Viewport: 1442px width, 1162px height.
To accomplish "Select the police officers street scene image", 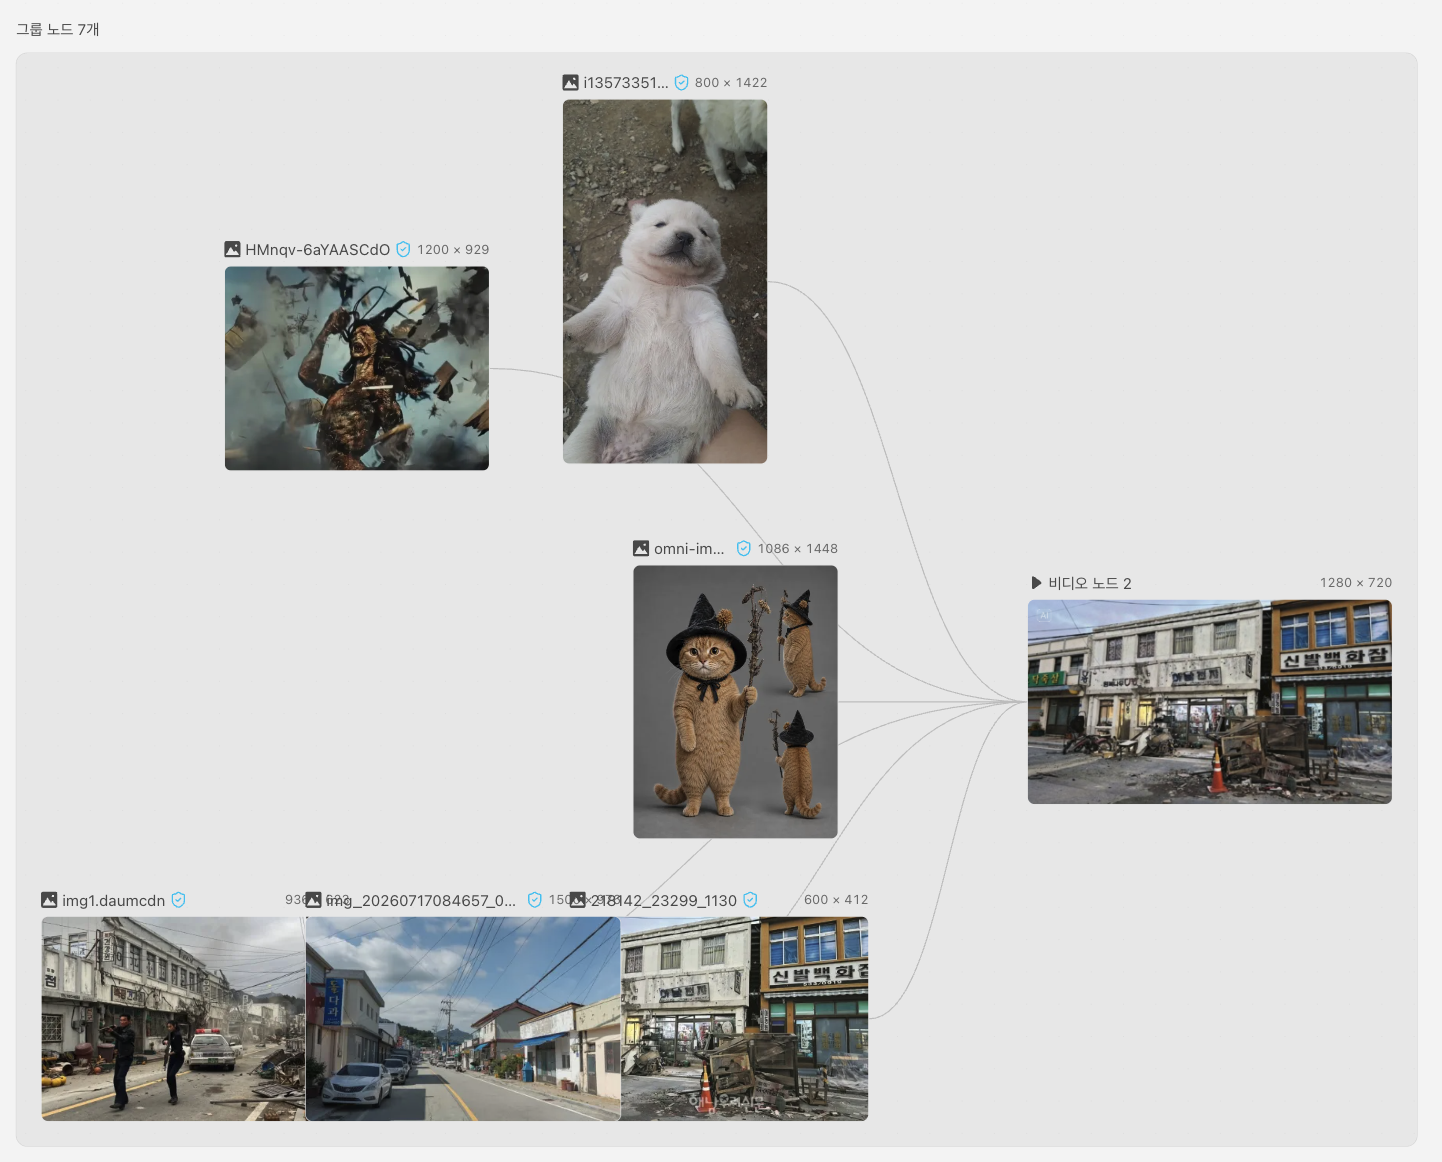I will (x=173, y=1019).
